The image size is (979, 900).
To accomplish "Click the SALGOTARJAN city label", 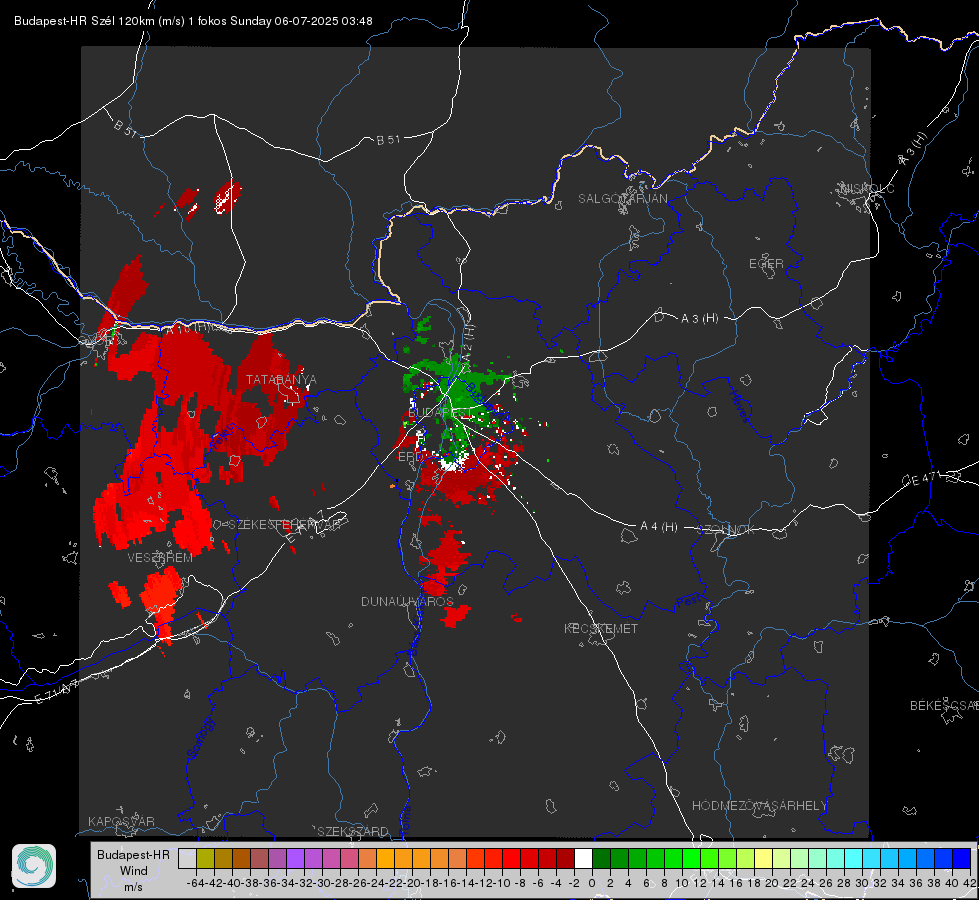I will pos(622,199).
